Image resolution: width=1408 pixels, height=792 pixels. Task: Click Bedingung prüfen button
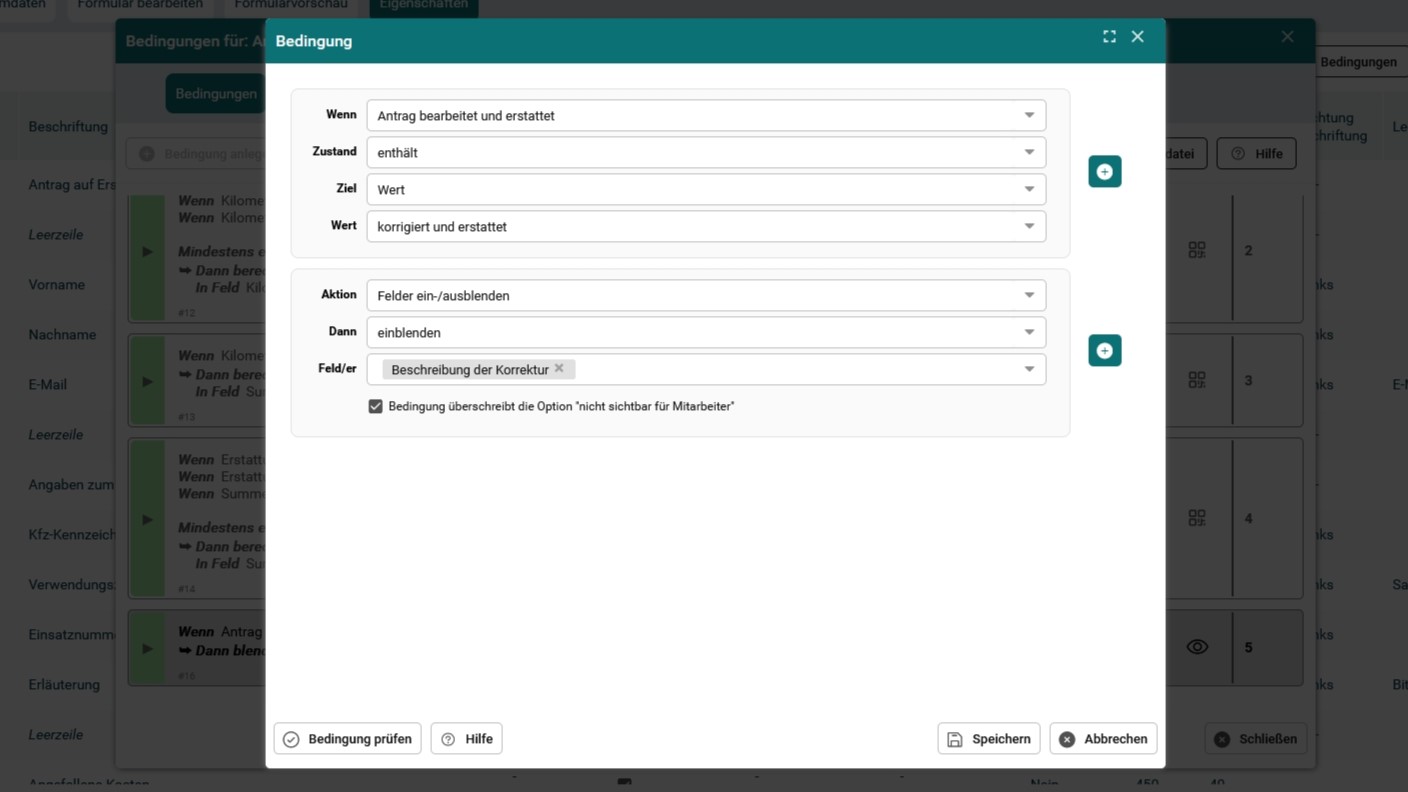click(348, 739)
